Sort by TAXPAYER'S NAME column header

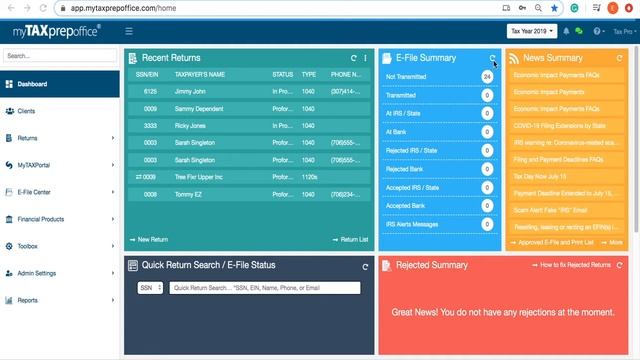pyautogui.click(x=200, y=75)
